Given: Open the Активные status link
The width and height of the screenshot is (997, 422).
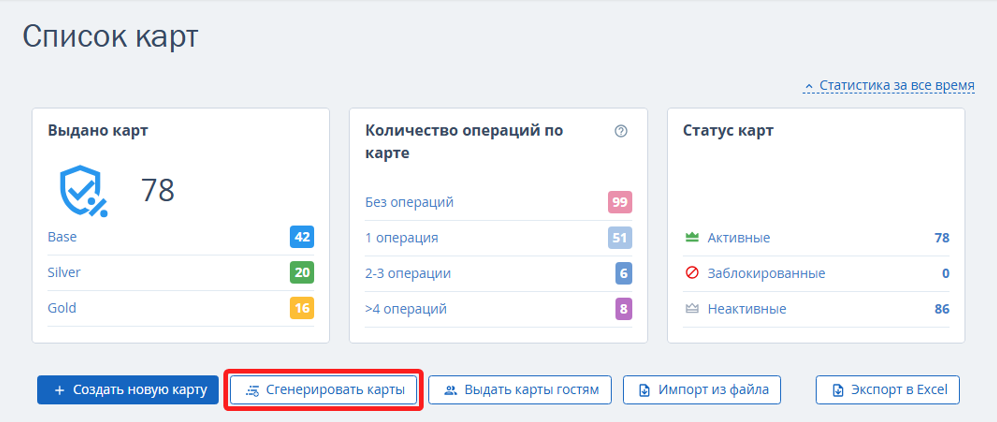Looking at the screenshot, I should [x=739, y=238].
